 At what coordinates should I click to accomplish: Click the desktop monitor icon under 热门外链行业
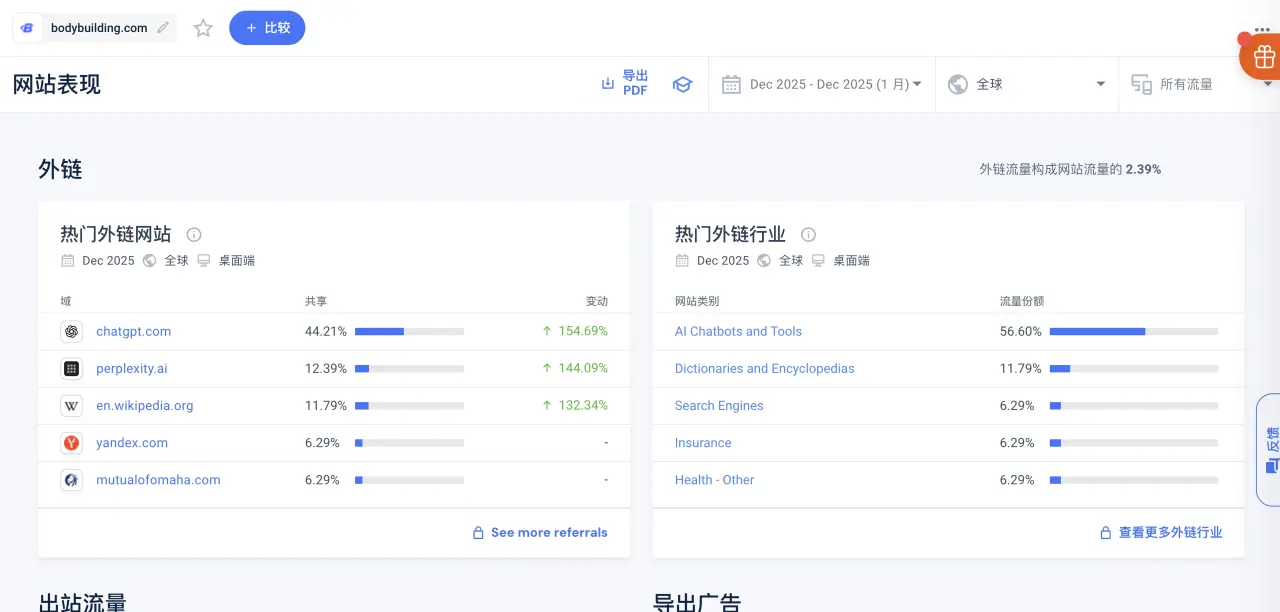[x=818, y=260]
